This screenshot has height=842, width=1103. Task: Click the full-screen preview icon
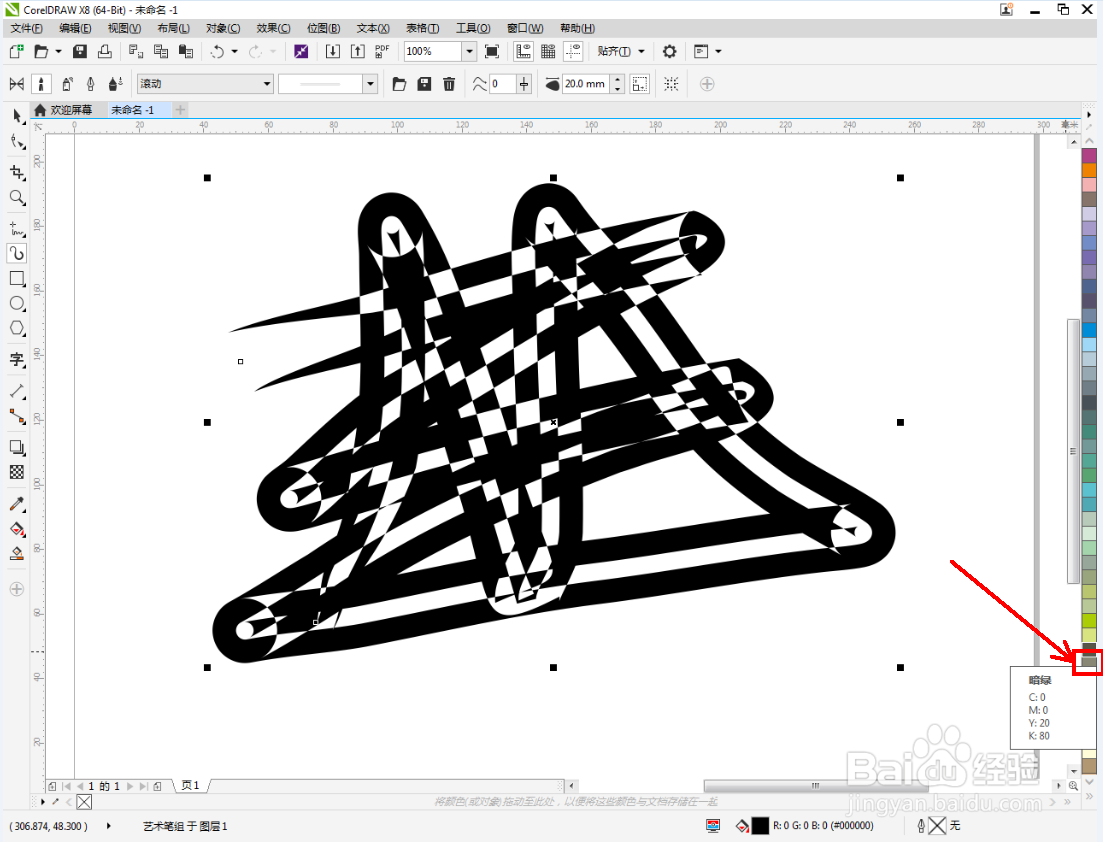492,51
